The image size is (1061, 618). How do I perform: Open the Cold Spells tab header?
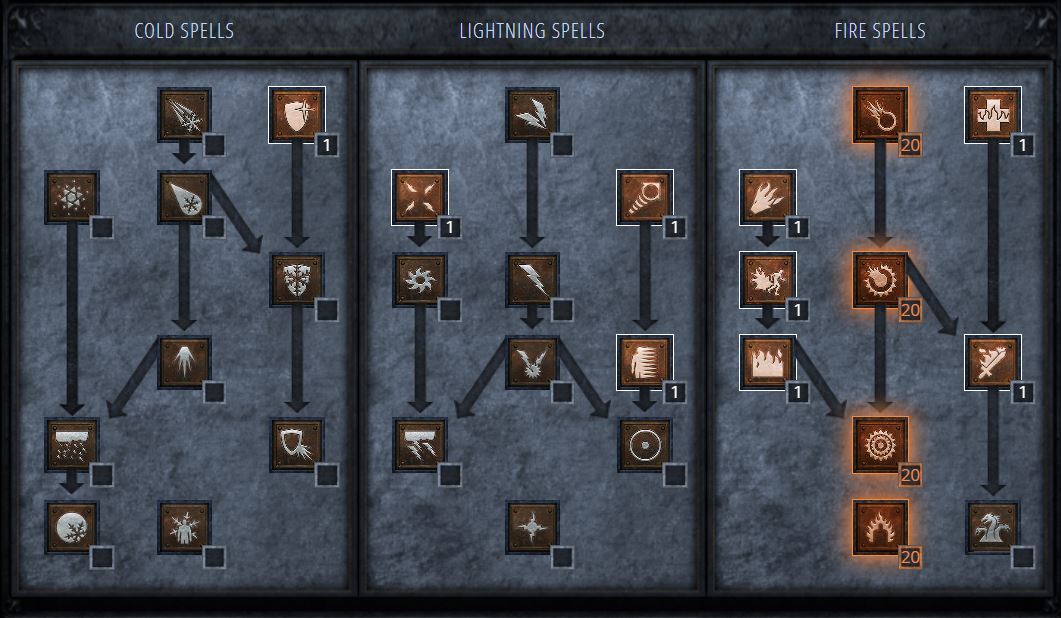tap(184, 31)
